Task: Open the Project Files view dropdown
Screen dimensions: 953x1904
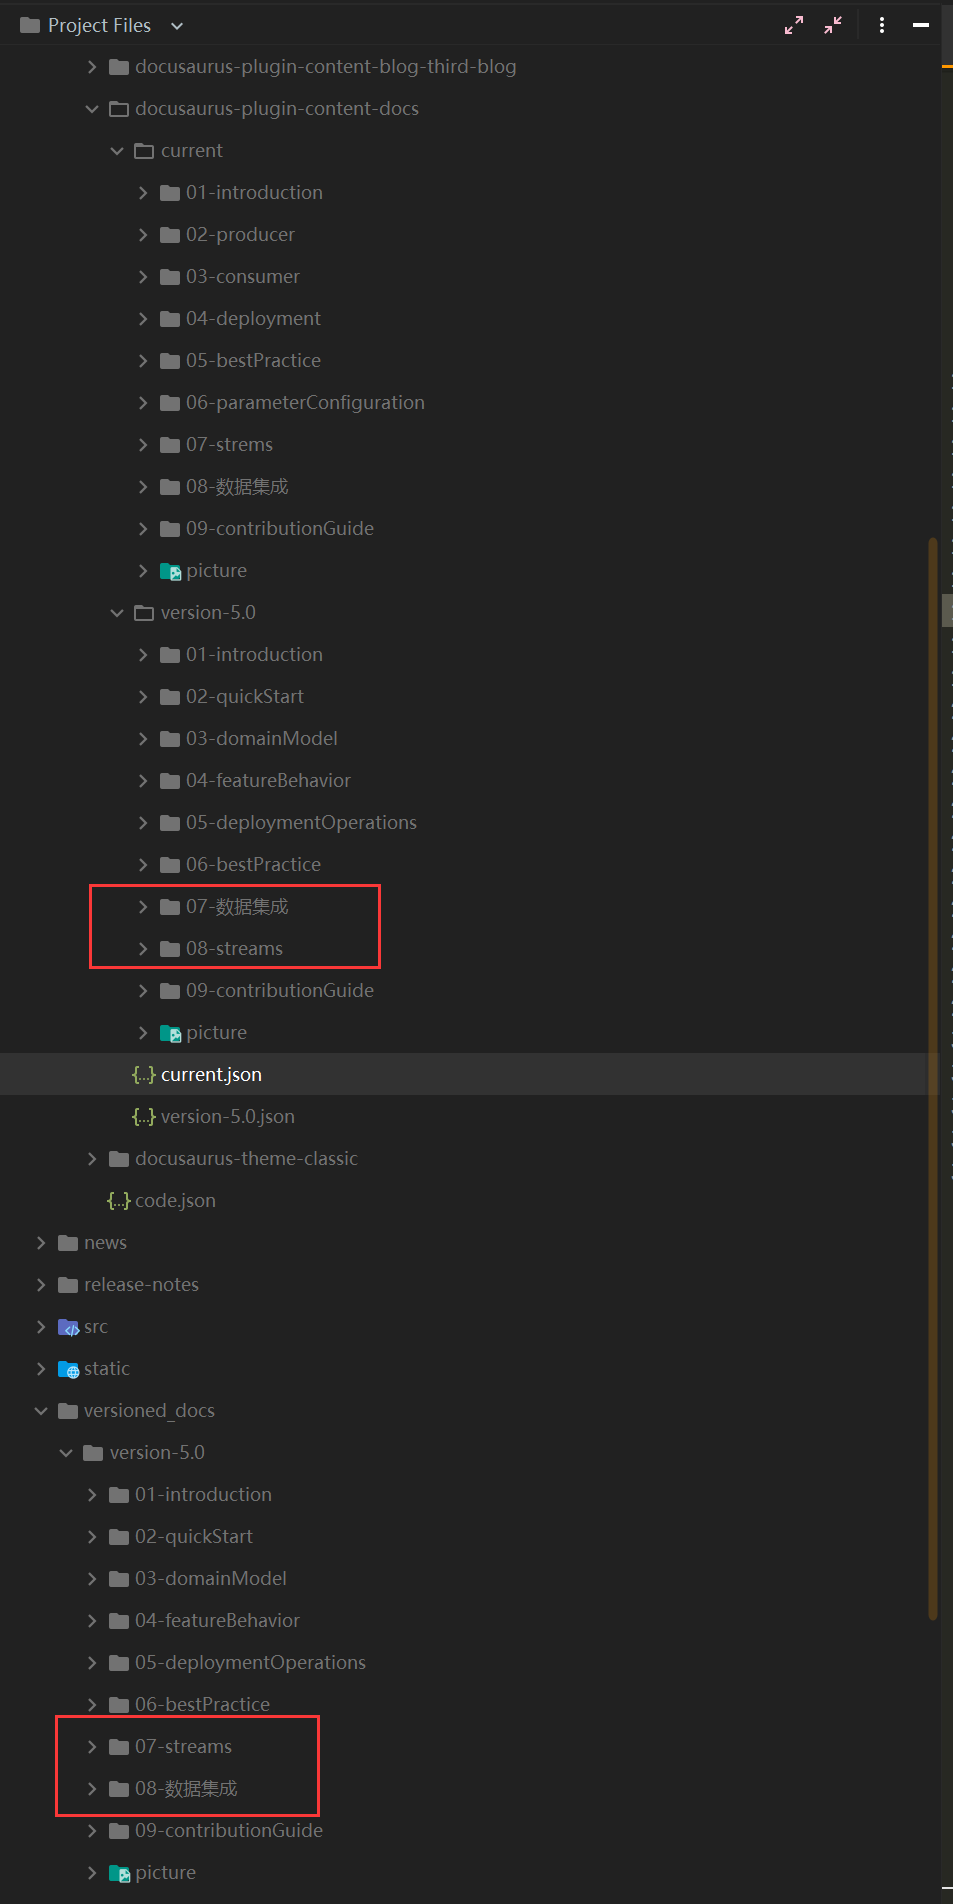Action: pos(177,26)
